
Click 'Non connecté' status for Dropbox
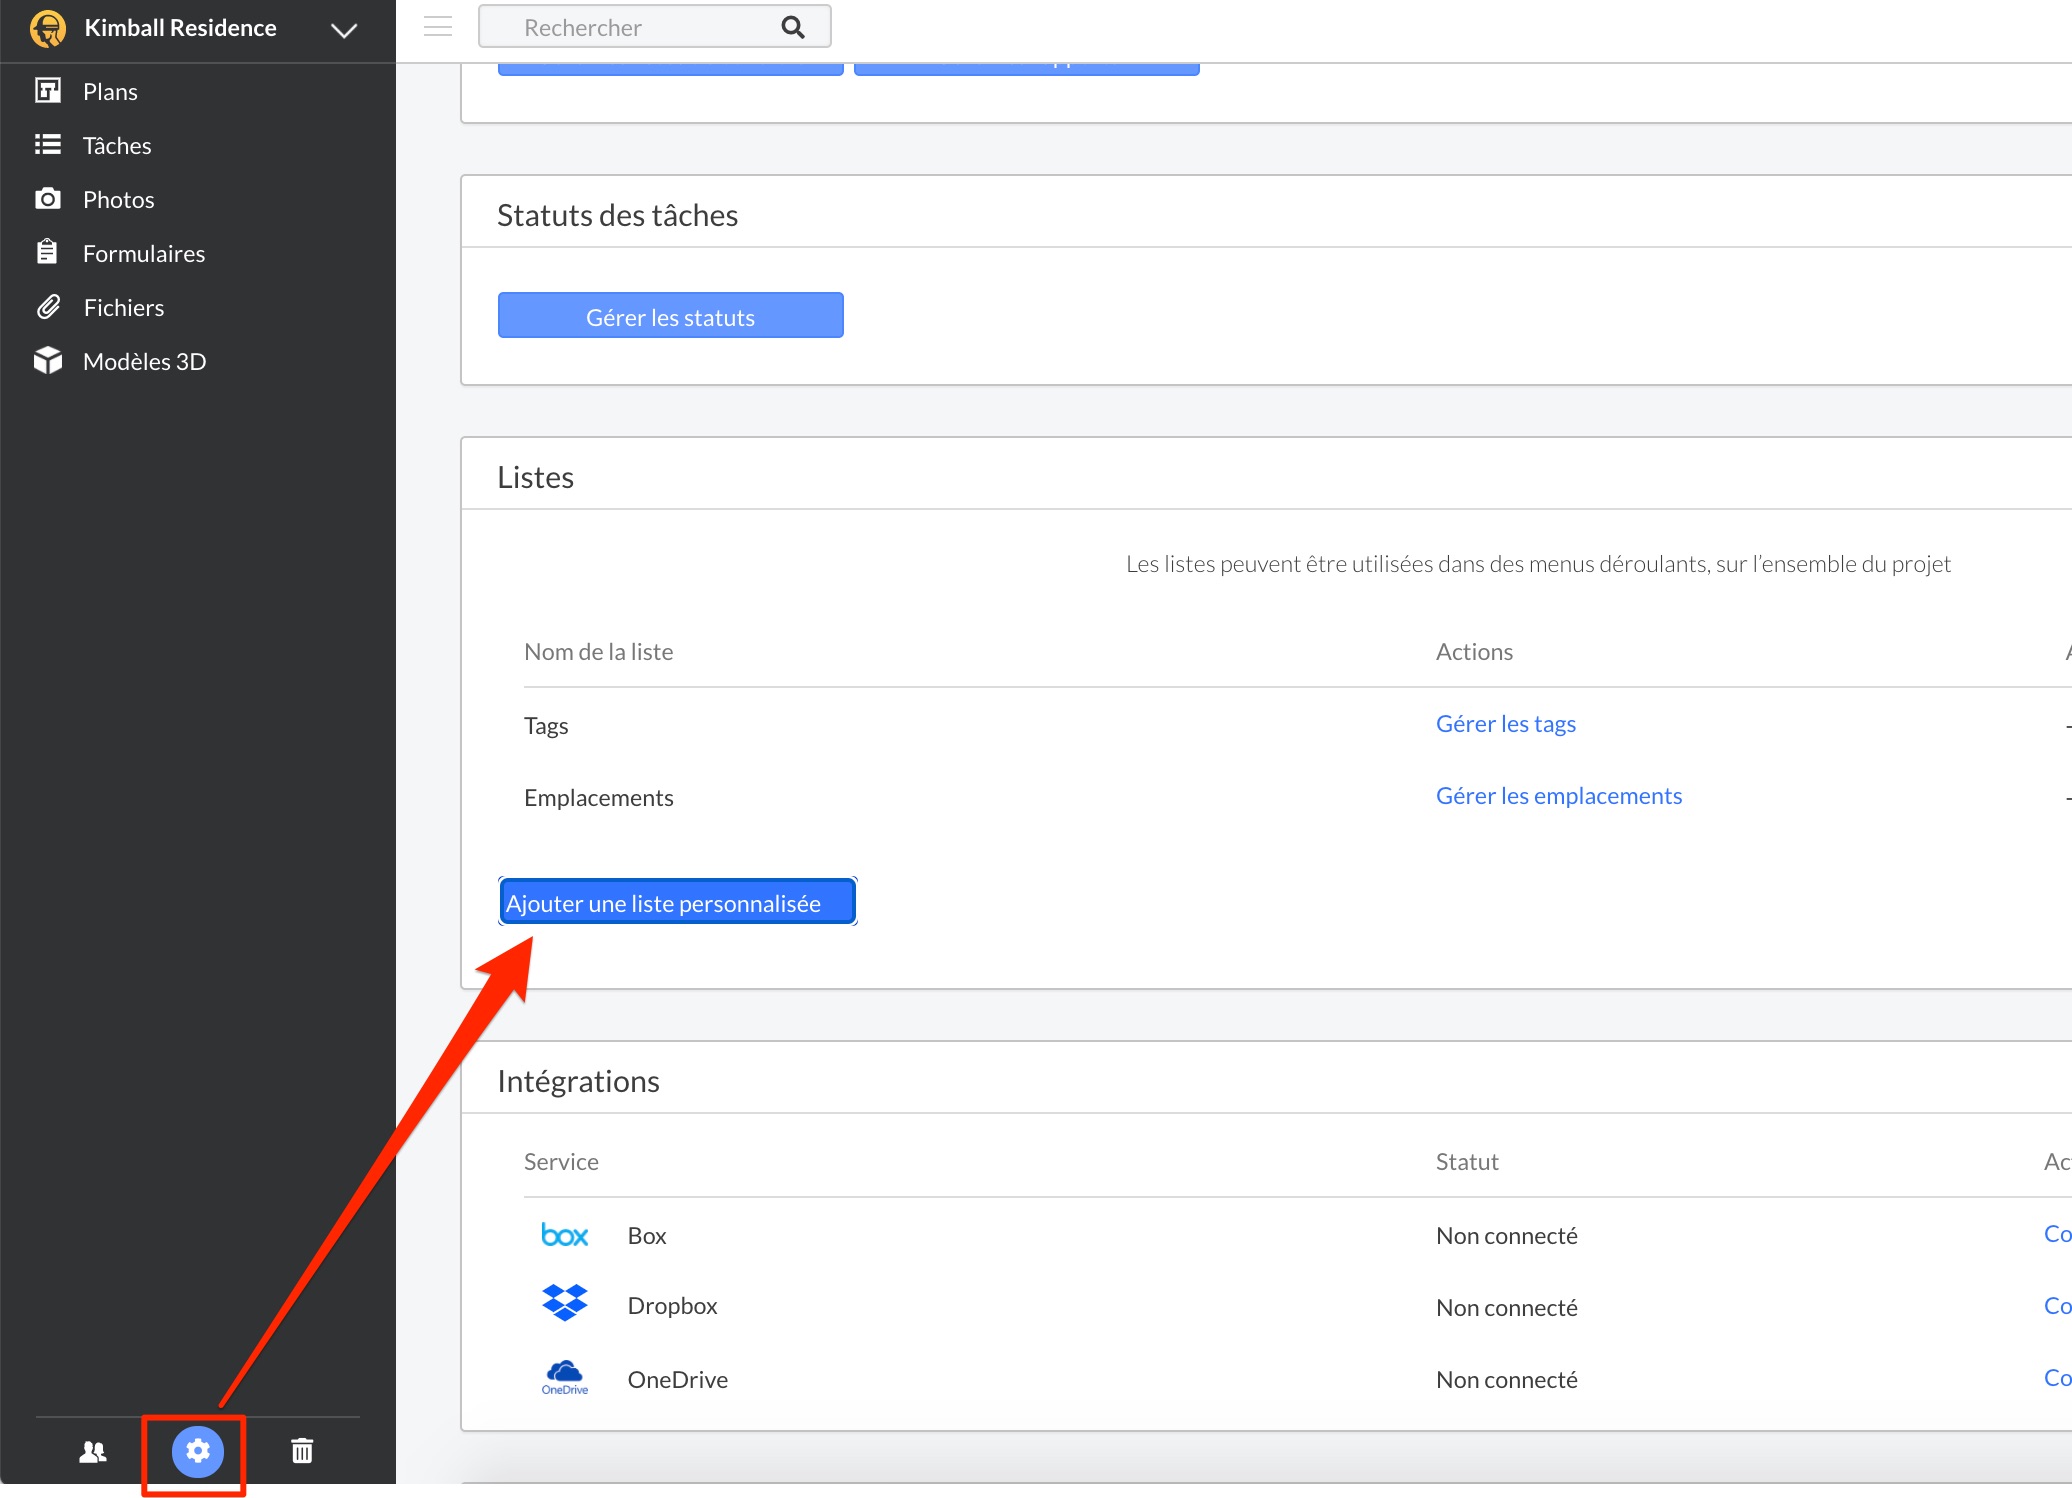point(1506,1307)
